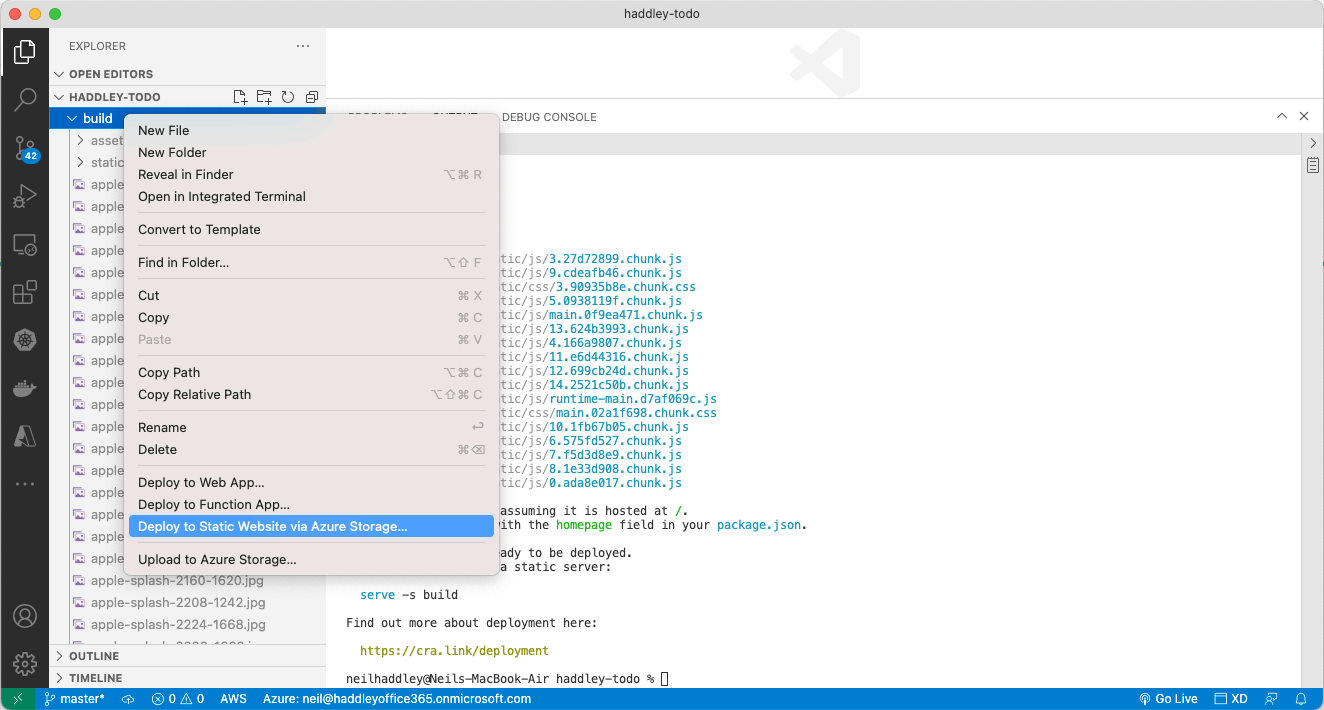Open Source Control with 42 pending changes

(x=25, y=150)
